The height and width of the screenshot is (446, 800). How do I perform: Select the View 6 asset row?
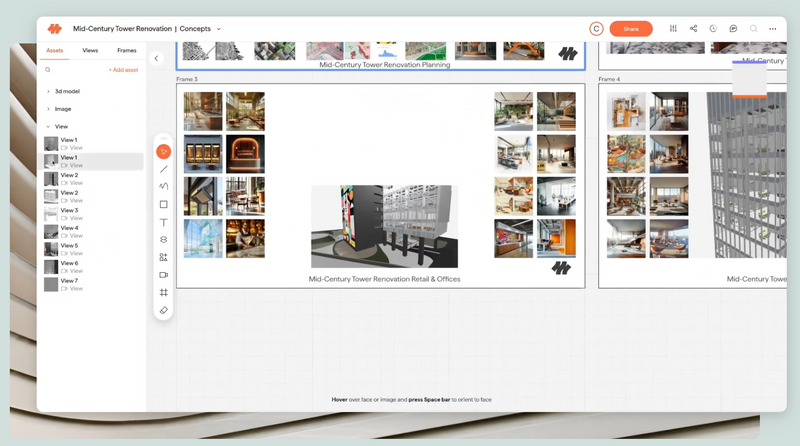tap(92, 267)
